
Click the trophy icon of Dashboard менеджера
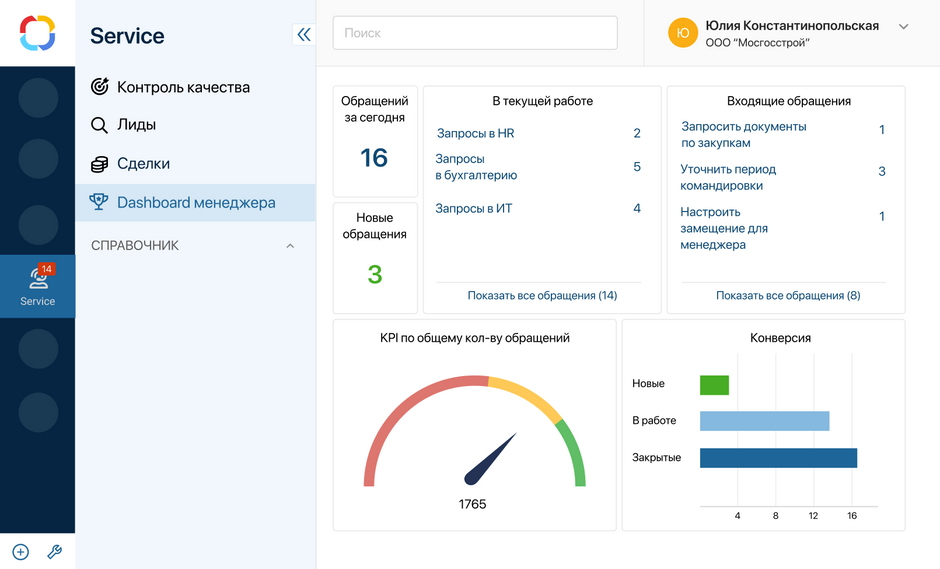click(x=99, y=201)
